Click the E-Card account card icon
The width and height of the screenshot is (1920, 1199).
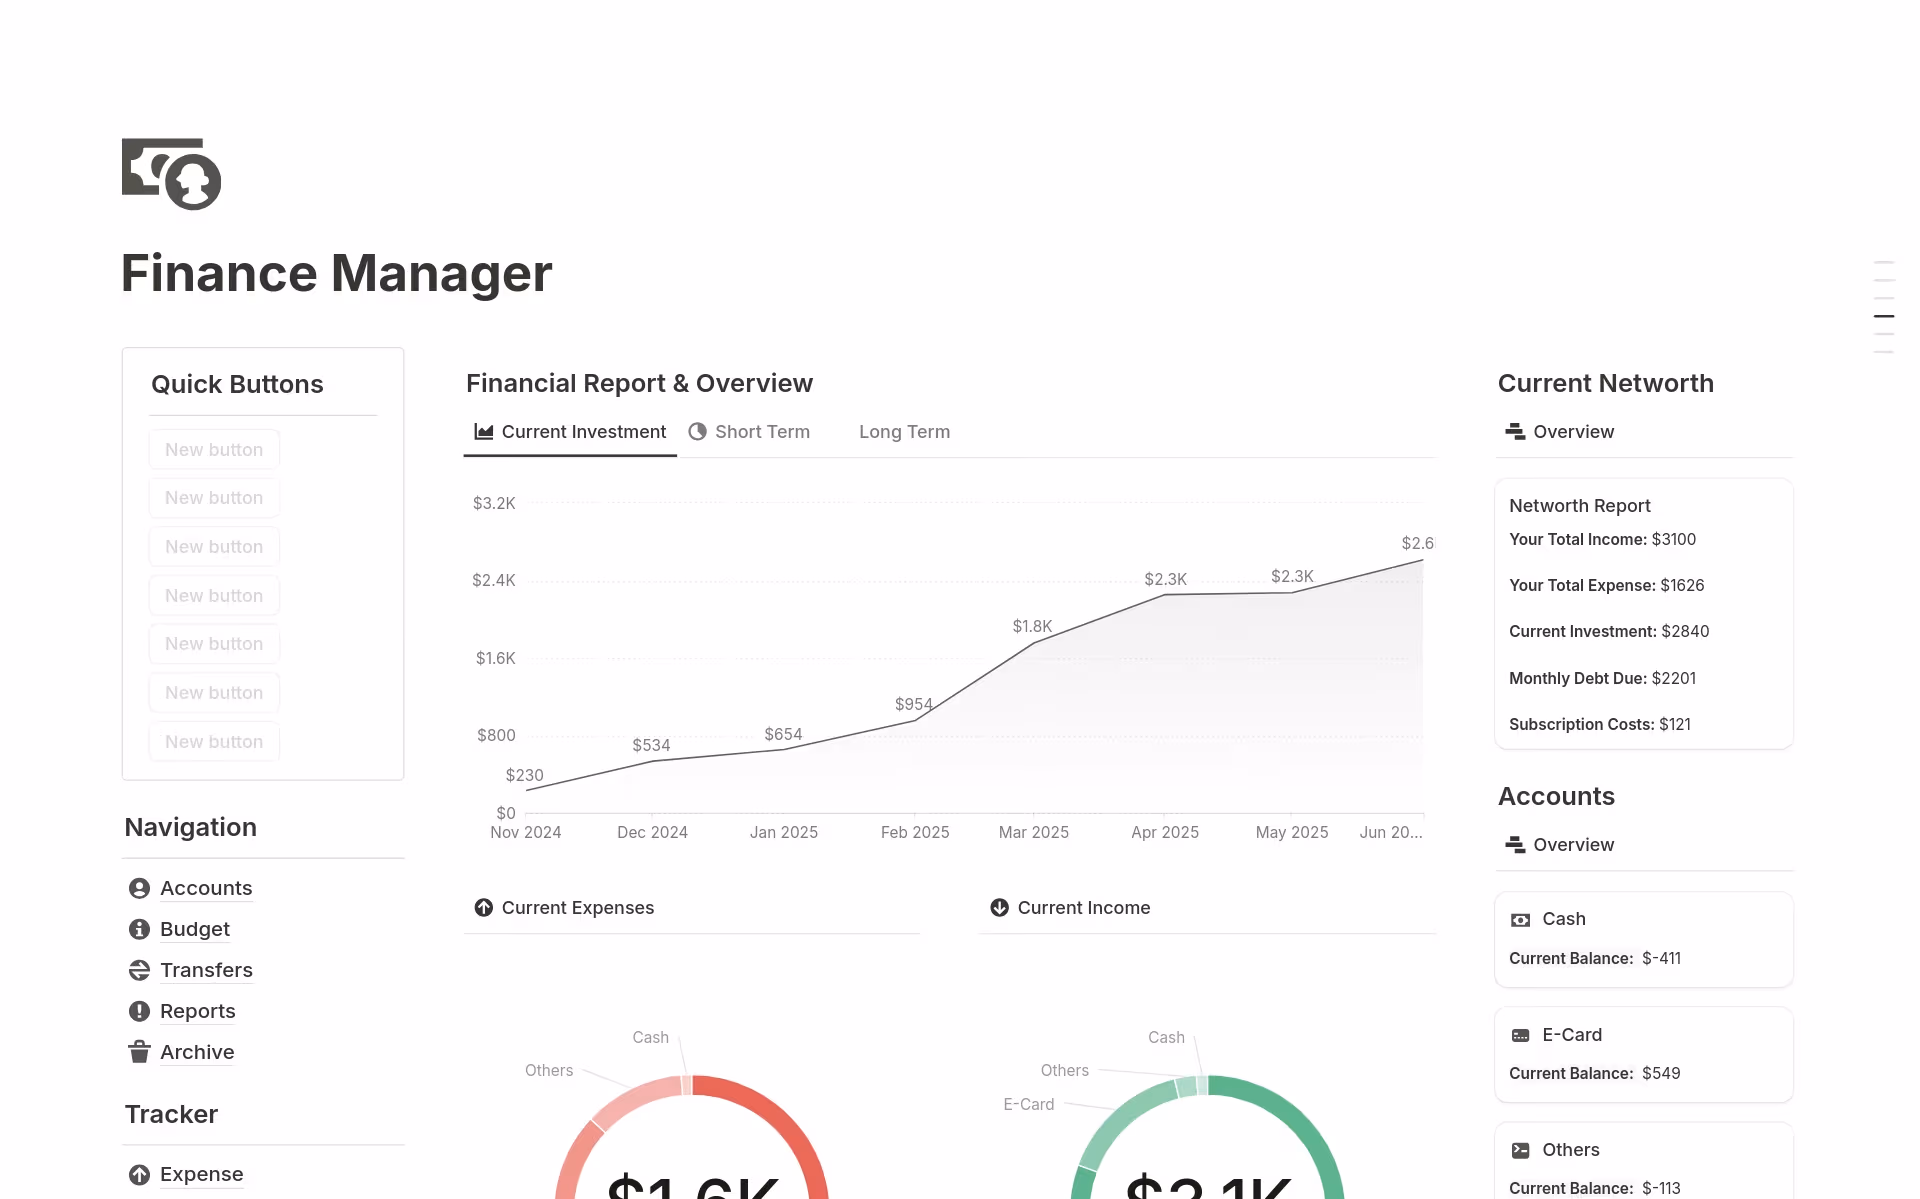(1520, 1035)
